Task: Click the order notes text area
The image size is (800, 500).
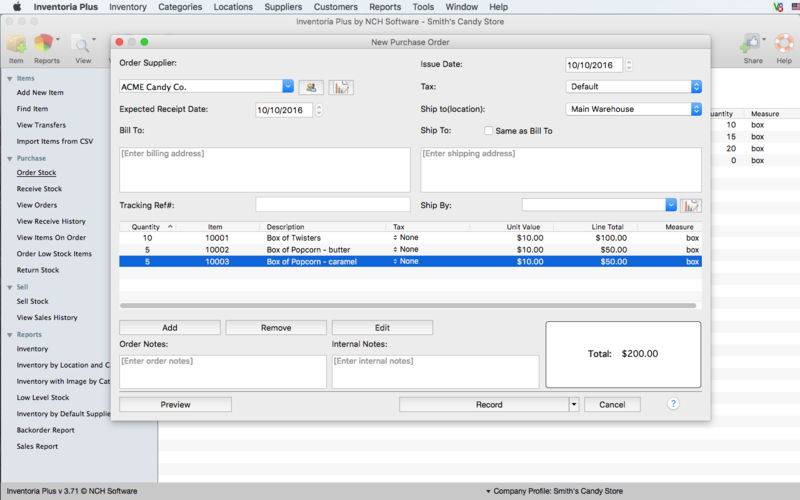Action: point(223,372)
